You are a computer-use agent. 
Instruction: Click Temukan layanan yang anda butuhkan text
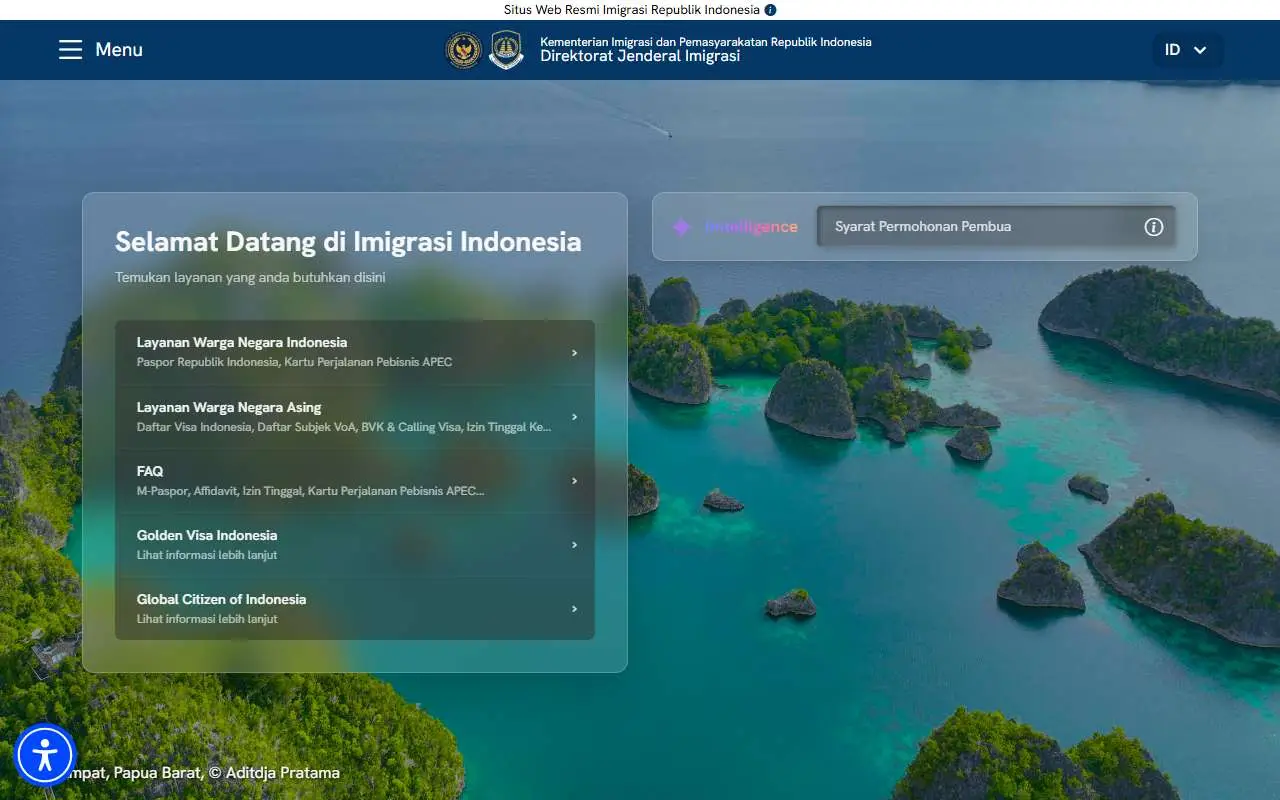pos(250,277)
